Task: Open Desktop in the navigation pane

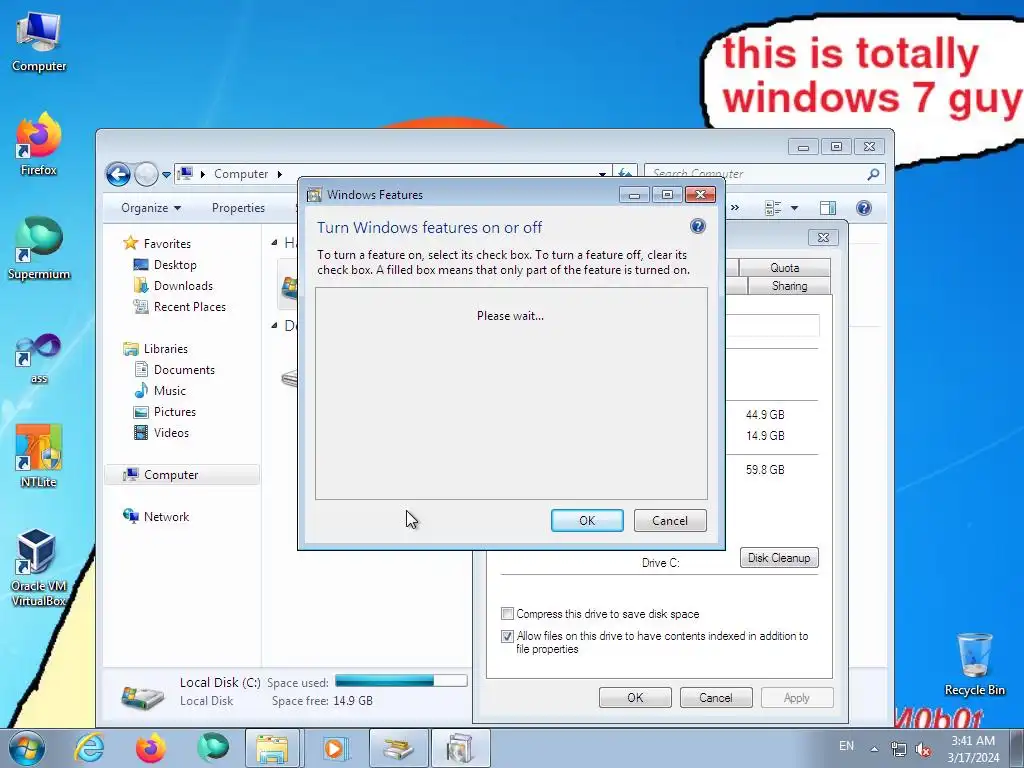Action: click(x=175, y=264)
